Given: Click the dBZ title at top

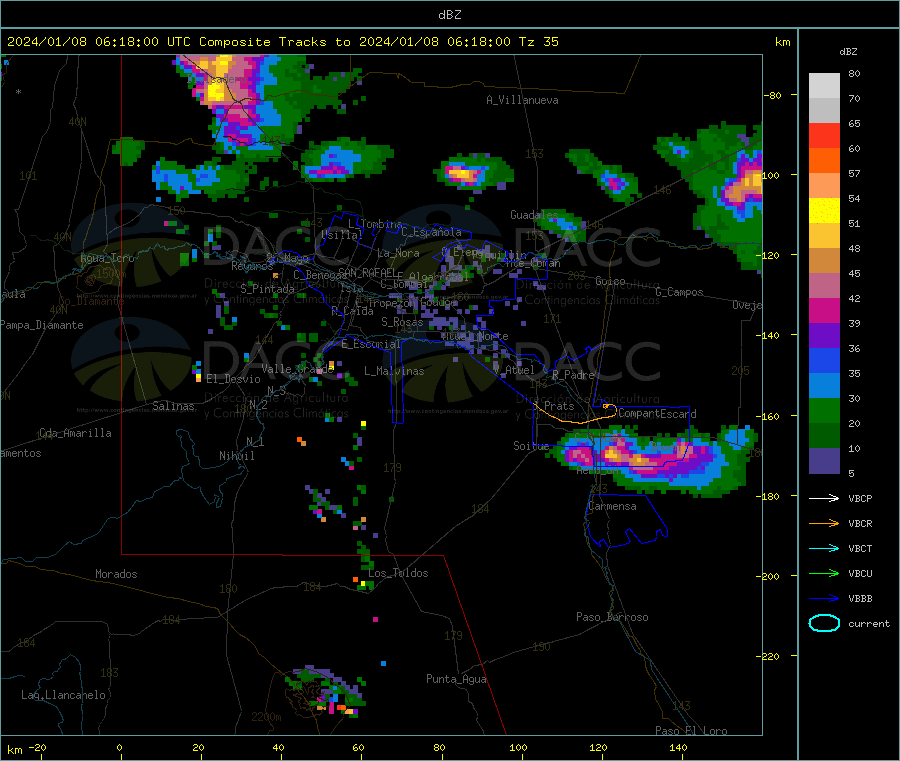Looking at the screenshot, I should (x=449, y=14).
